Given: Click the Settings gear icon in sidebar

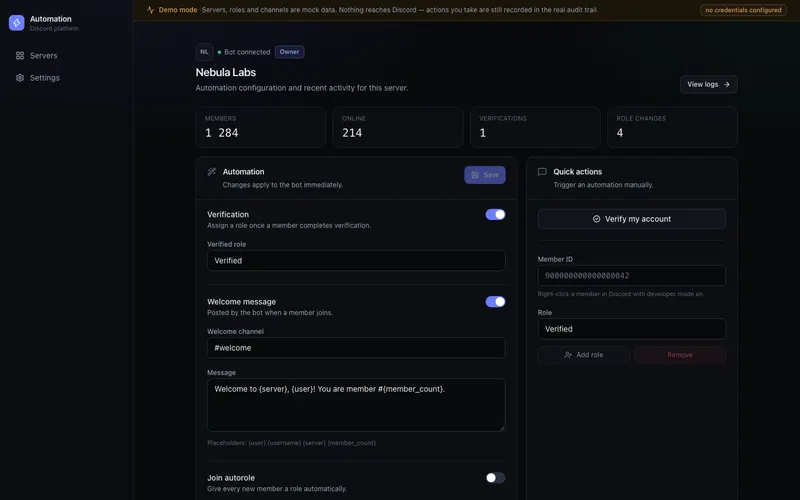Looking at the screenshot, I should tap(20, 78).
